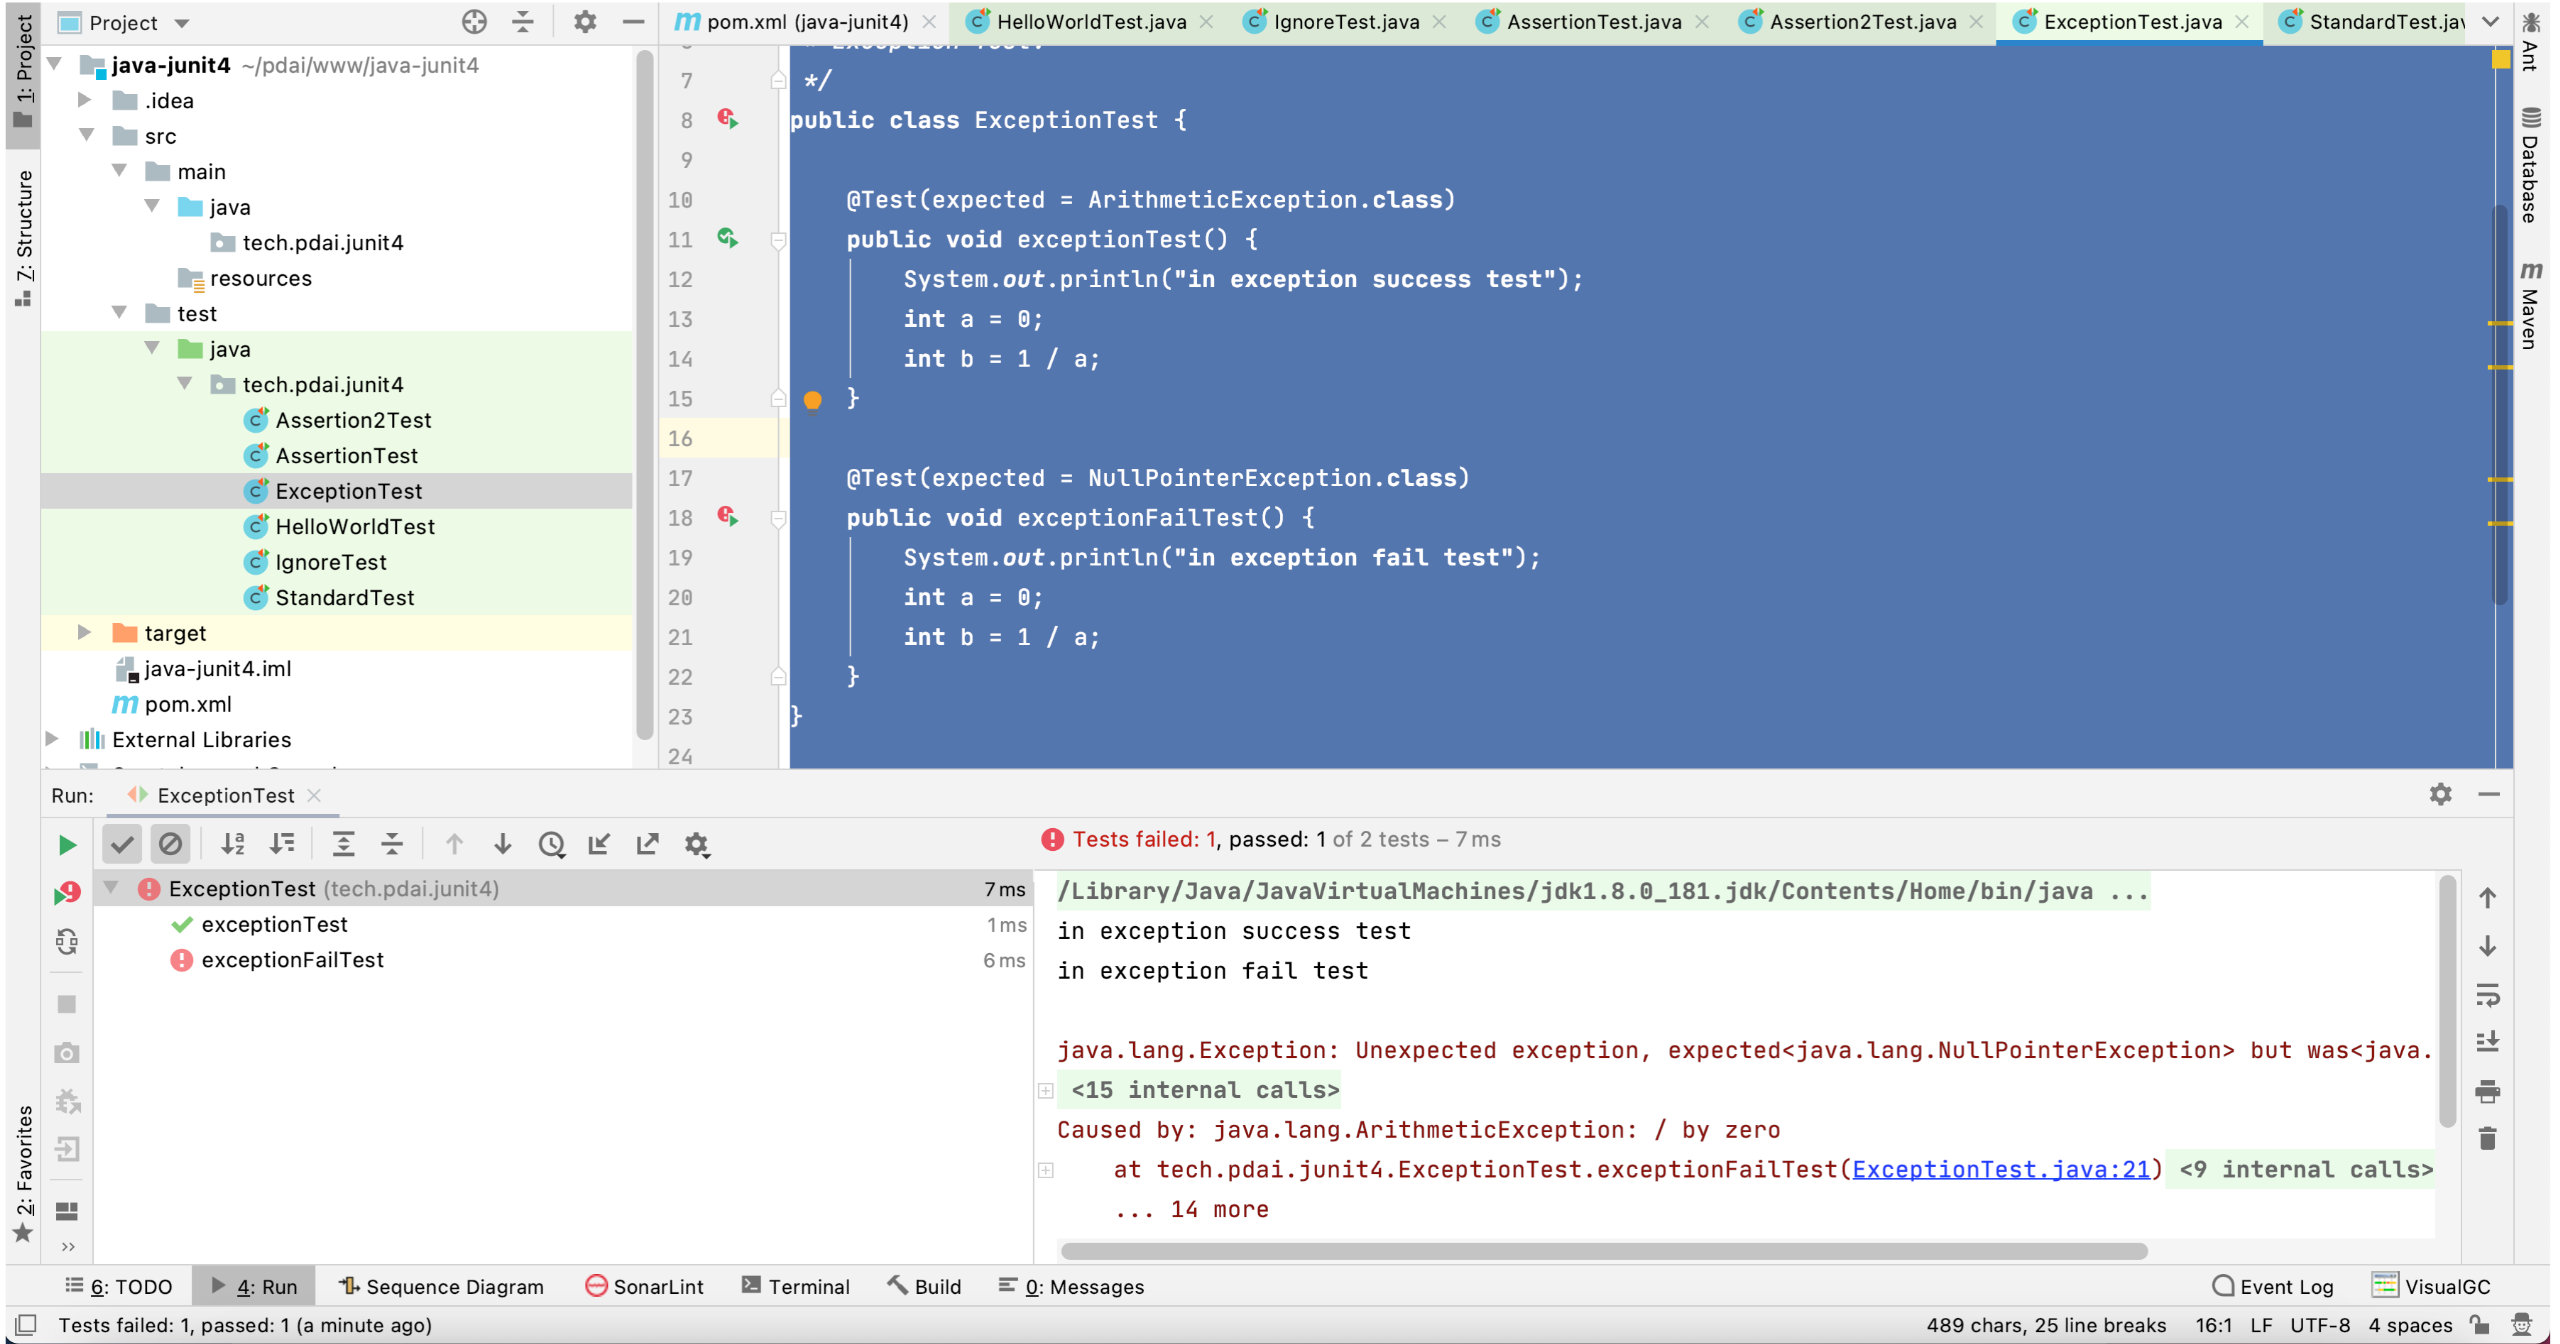The height and width of the screenshot is (1344, 2560).
Task: Run exceptionTest gutter icon at line 11
Action: pyautogui.click(x=728, y=239)
